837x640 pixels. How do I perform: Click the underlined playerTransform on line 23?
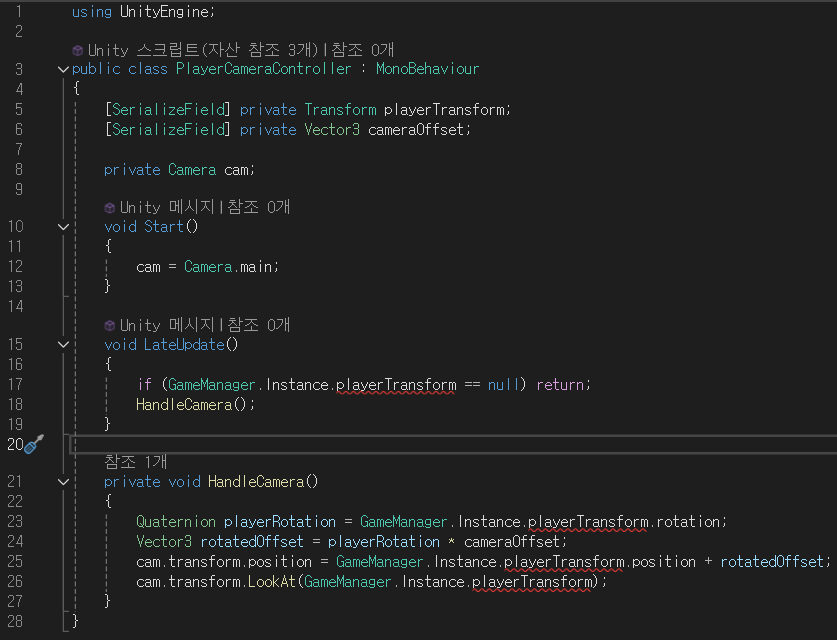588,521
